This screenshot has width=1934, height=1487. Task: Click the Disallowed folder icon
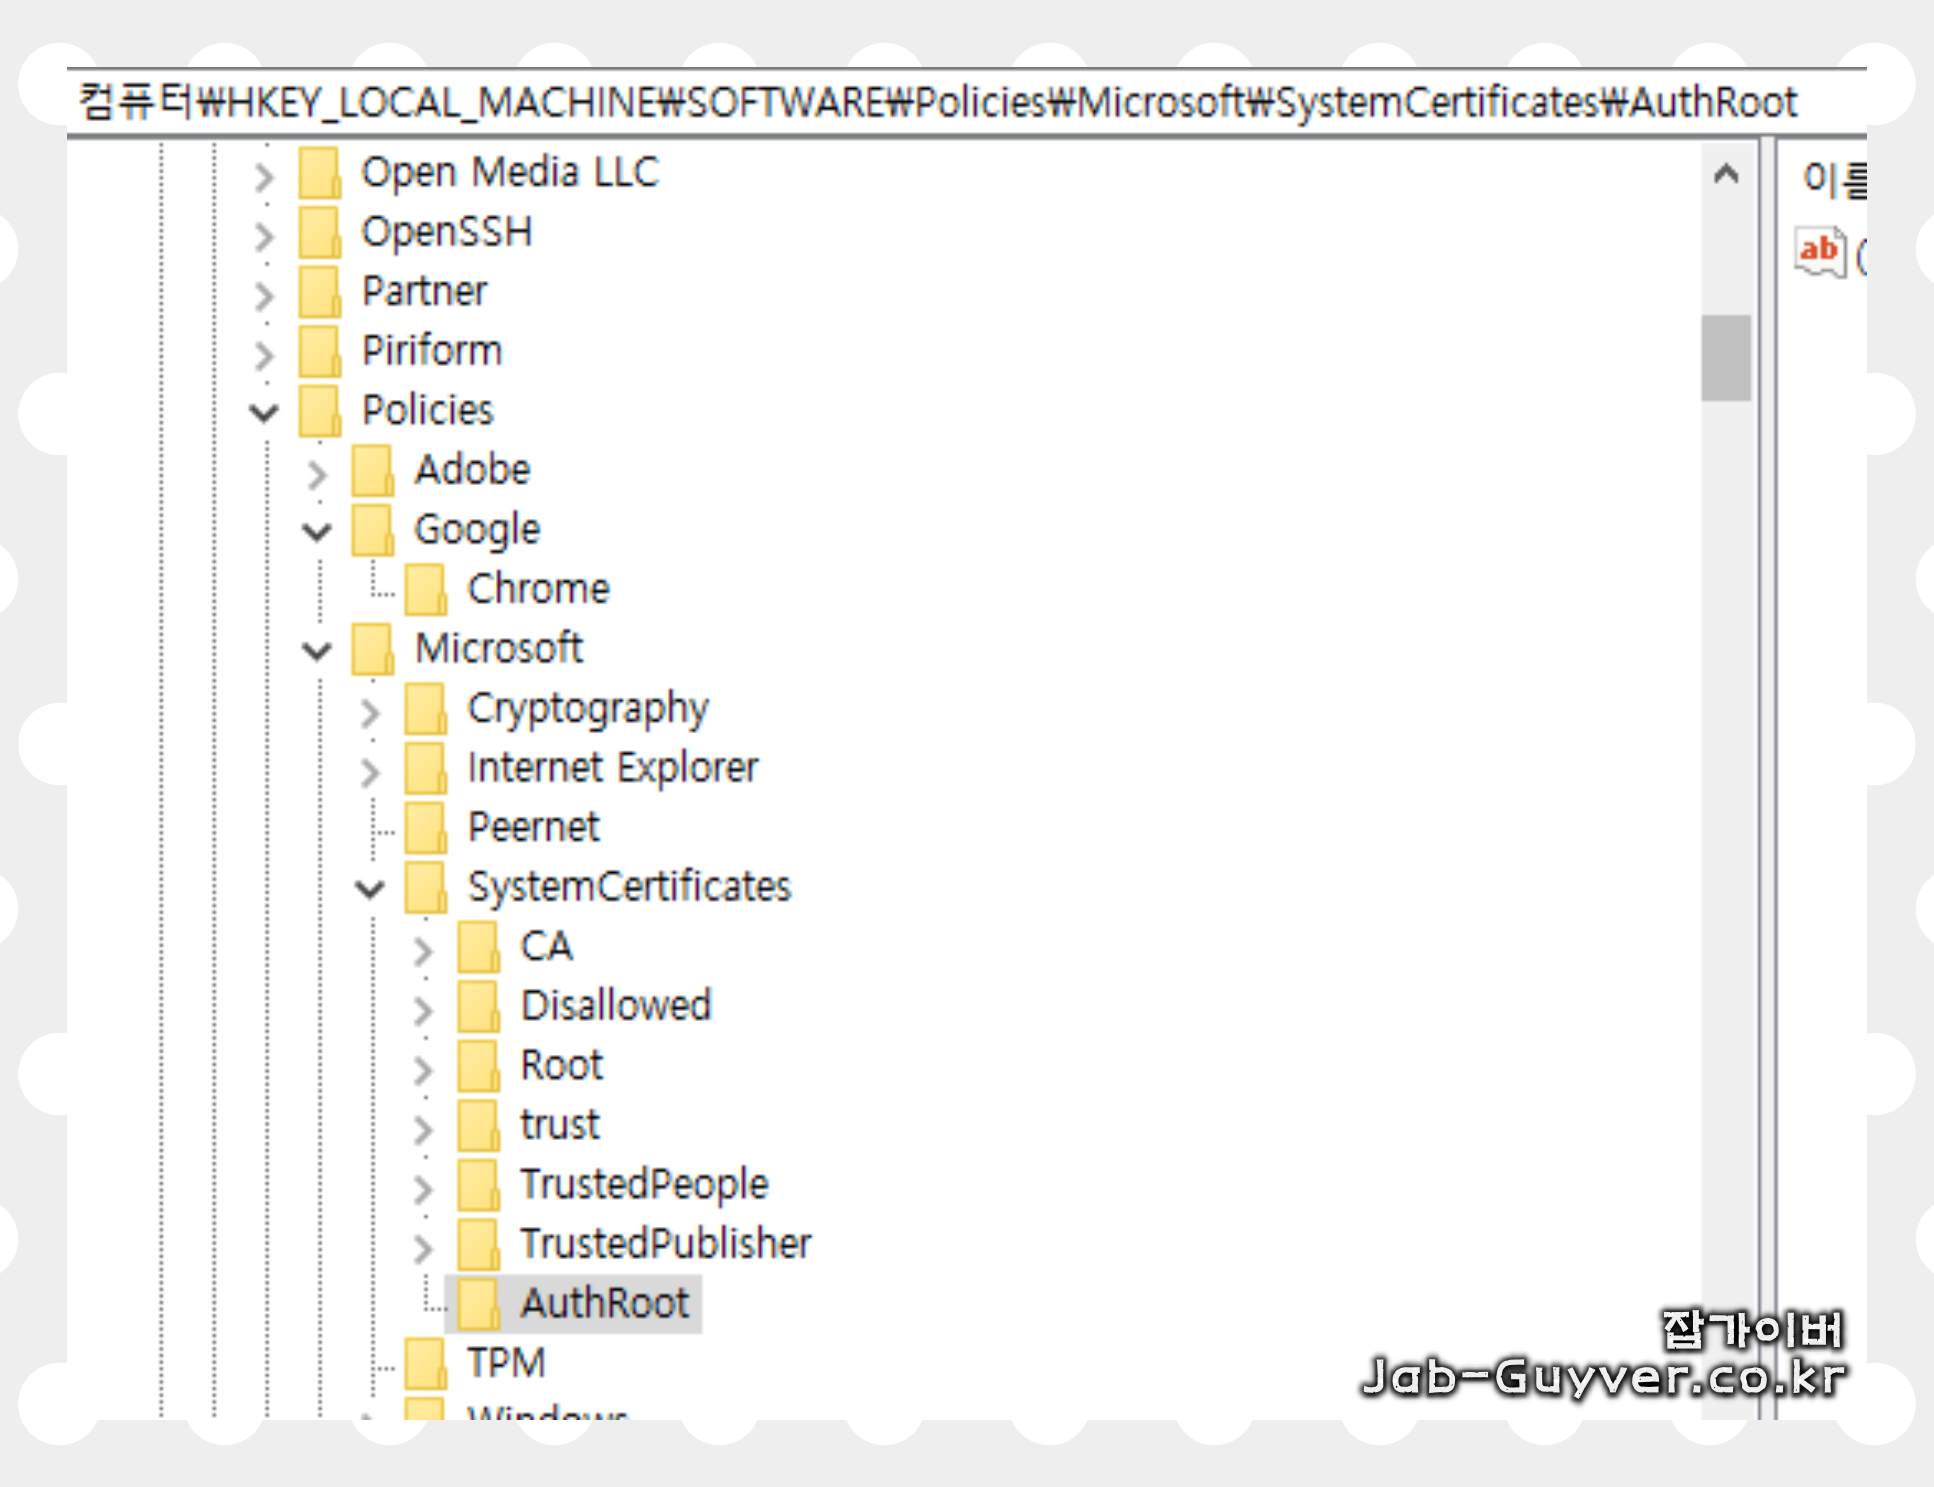(478, 1006)
